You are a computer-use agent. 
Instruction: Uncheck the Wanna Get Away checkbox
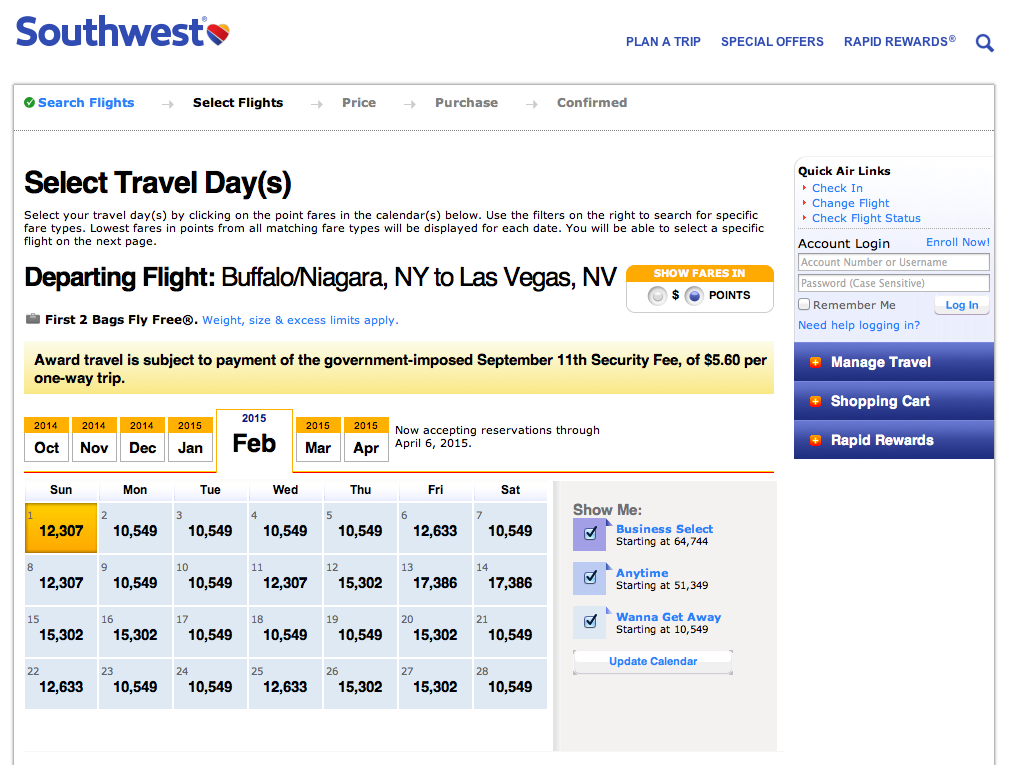point(590,622)
